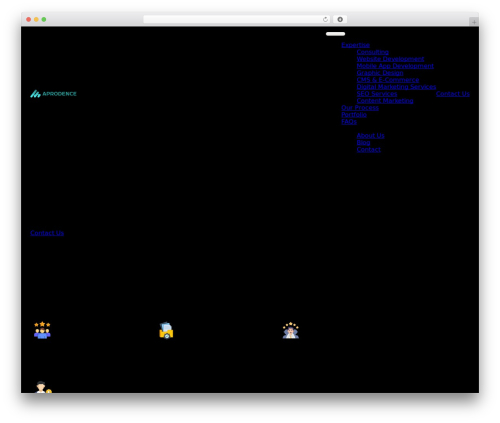This screenshot has height=423, width=500.
Task: Toggle the white hamburger menu bar
Action: pos(335,34)
